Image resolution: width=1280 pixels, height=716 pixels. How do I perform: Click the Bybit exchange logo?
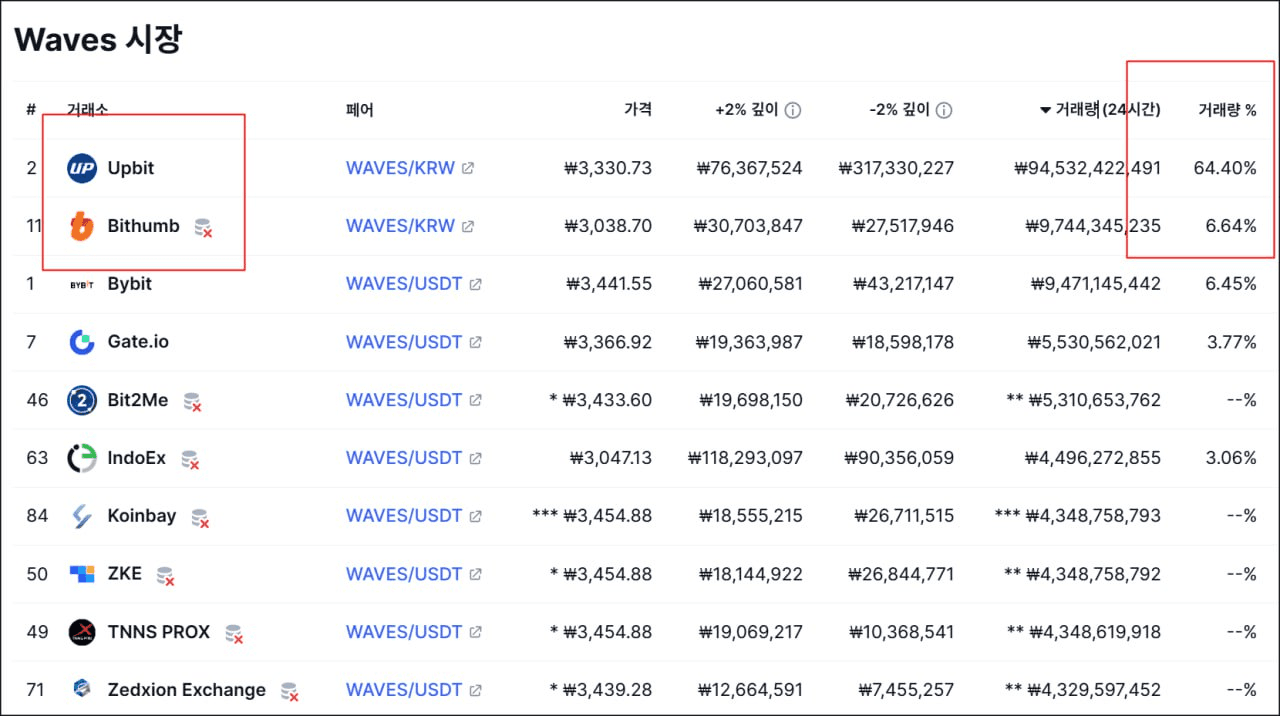(x=82, y=284)
